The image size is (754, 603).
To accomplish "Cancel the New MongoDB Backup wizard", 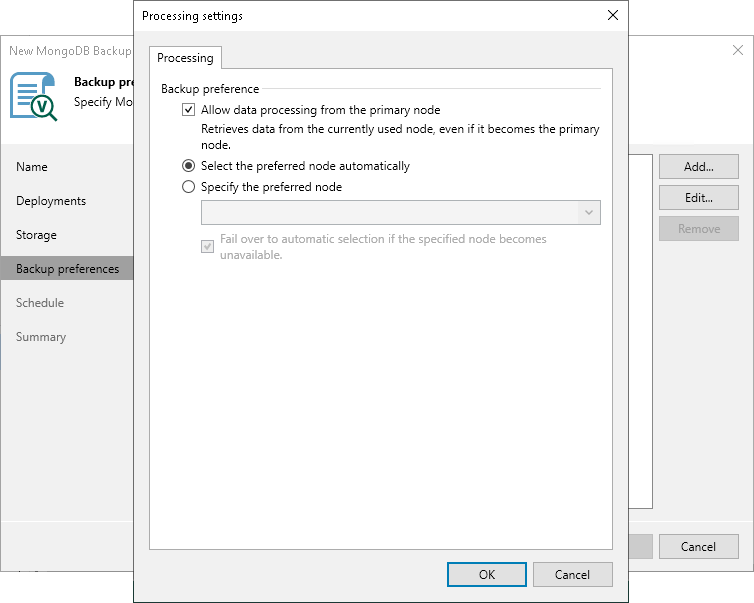I will pyautogui.click(x=699, y=547).
